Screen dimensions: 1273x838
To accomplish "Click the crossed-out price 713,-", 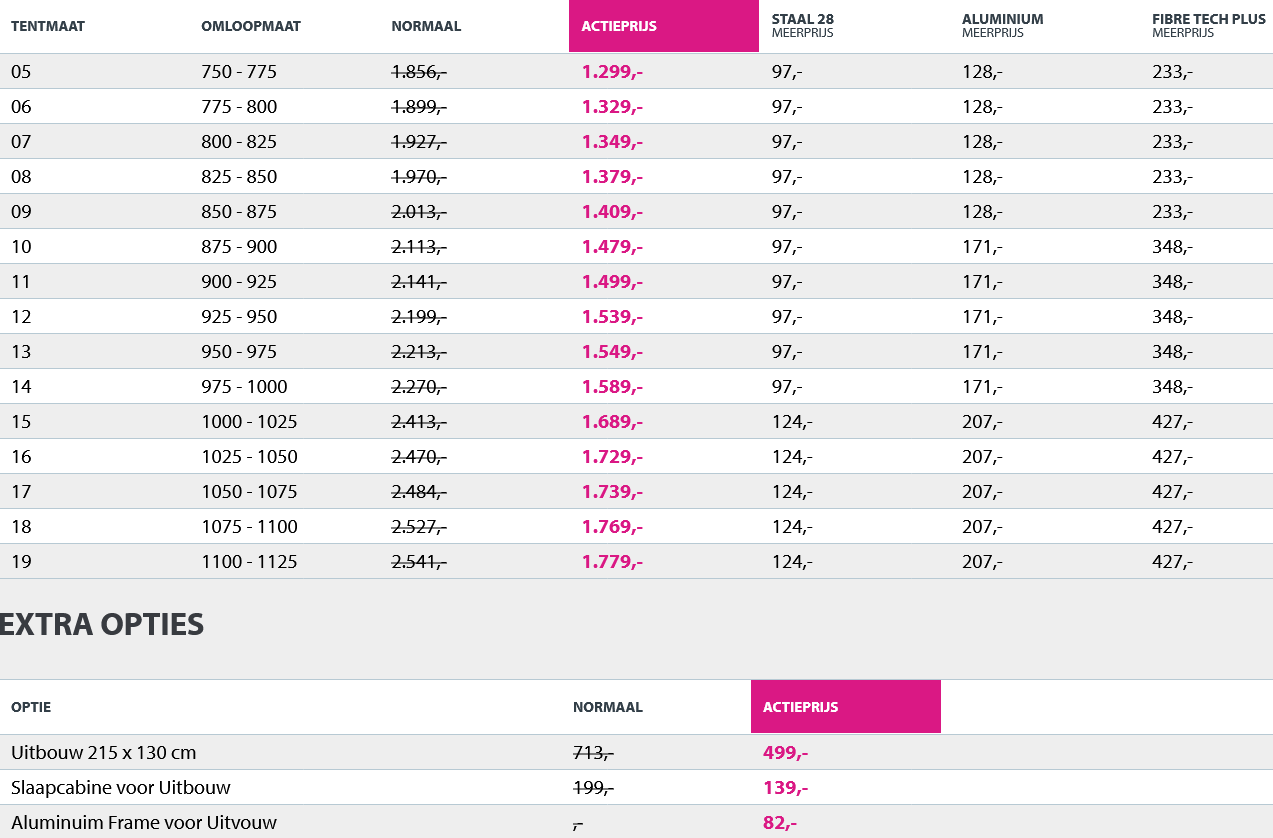I will pos(593,752).
